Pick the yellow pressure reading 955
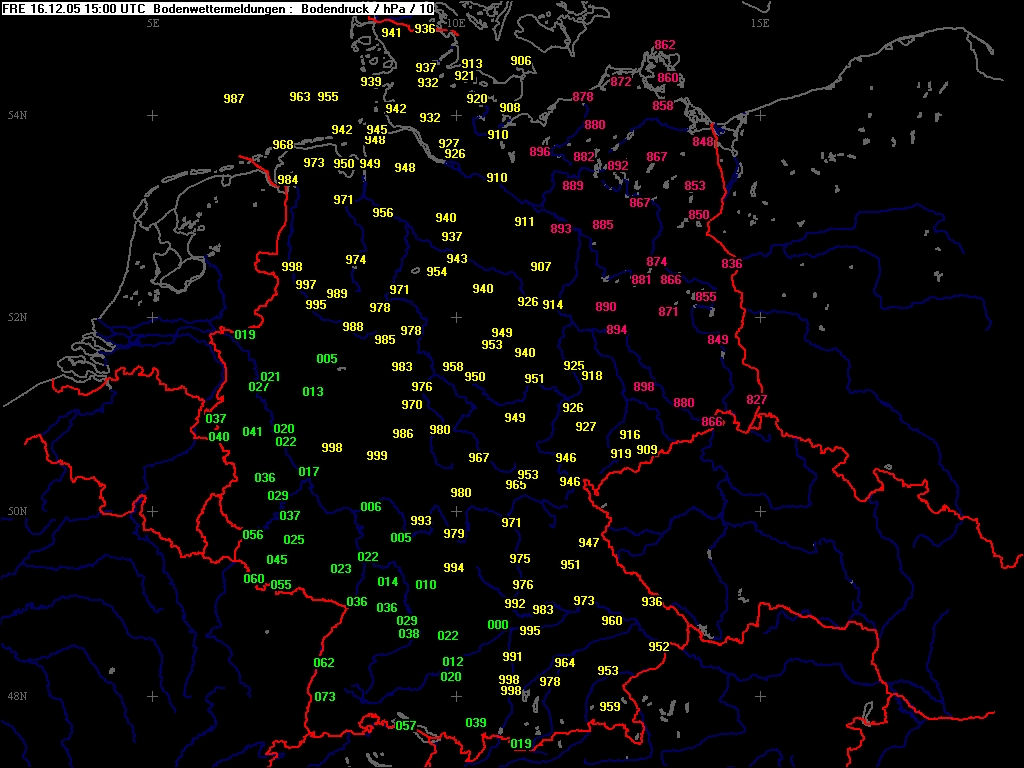Image resolution: width=1024 pixels, height=768 pixels. pos(328,97)
